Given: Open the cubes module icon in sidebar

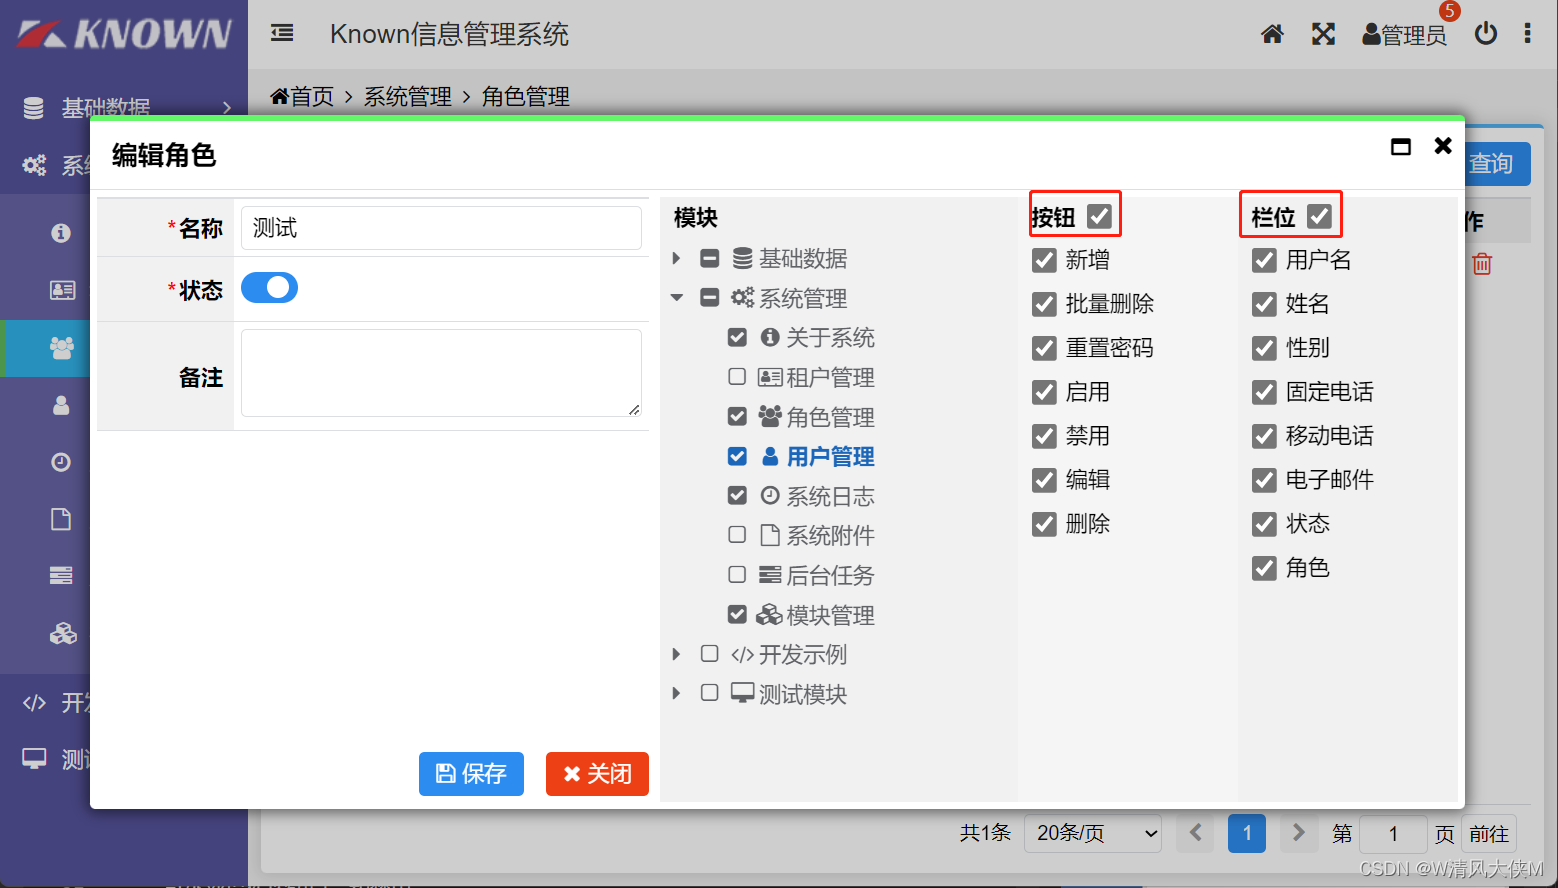Looking at the screenshot, I should point(63,634).
